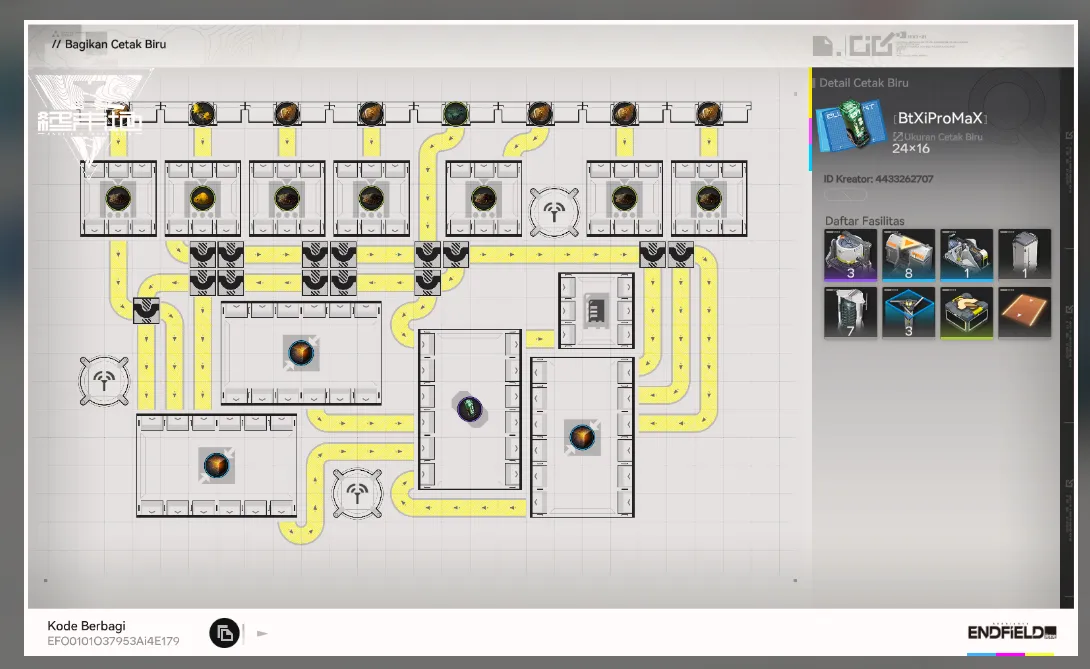The image size is (1090, 669).
Task: Click the ID Kreator: 4433262707 text
Action: tap(878, 179)
